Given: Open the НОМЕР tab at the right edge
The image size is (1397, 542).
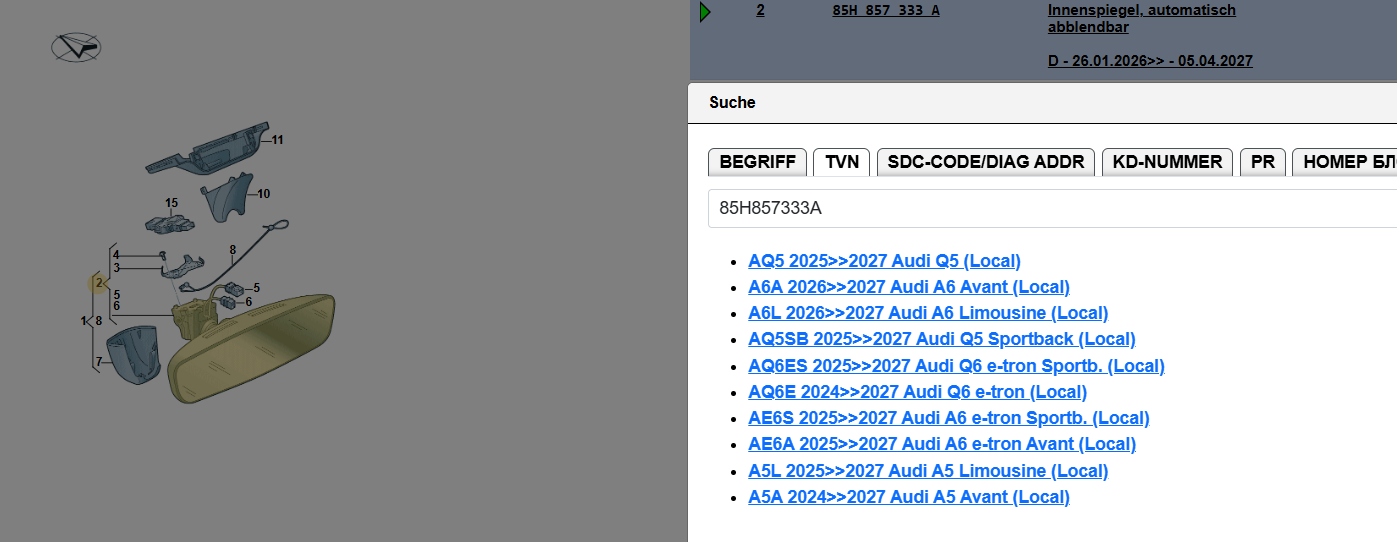Looking at the screenshot, I should [x=1344, y=162].
